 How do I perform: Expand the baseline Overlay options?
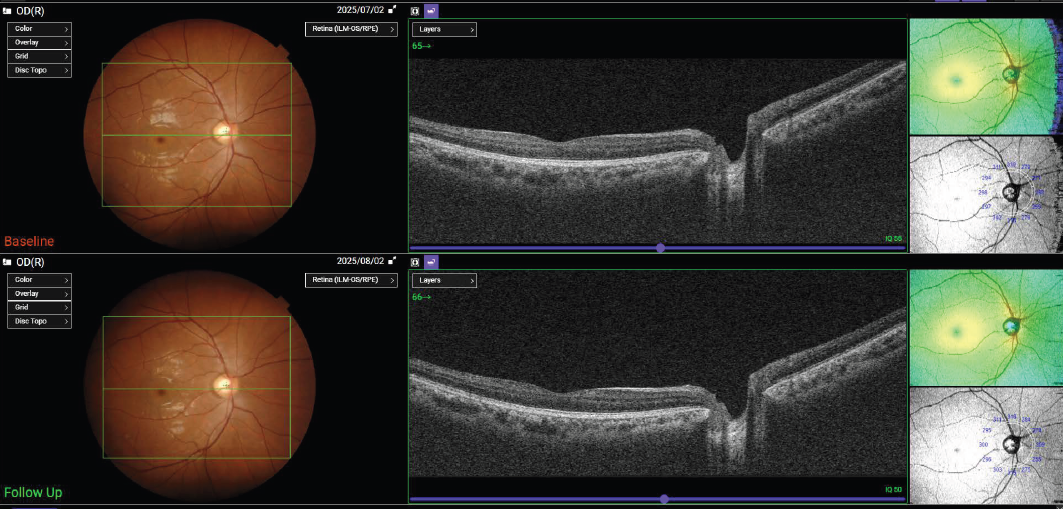click(39, 43)
